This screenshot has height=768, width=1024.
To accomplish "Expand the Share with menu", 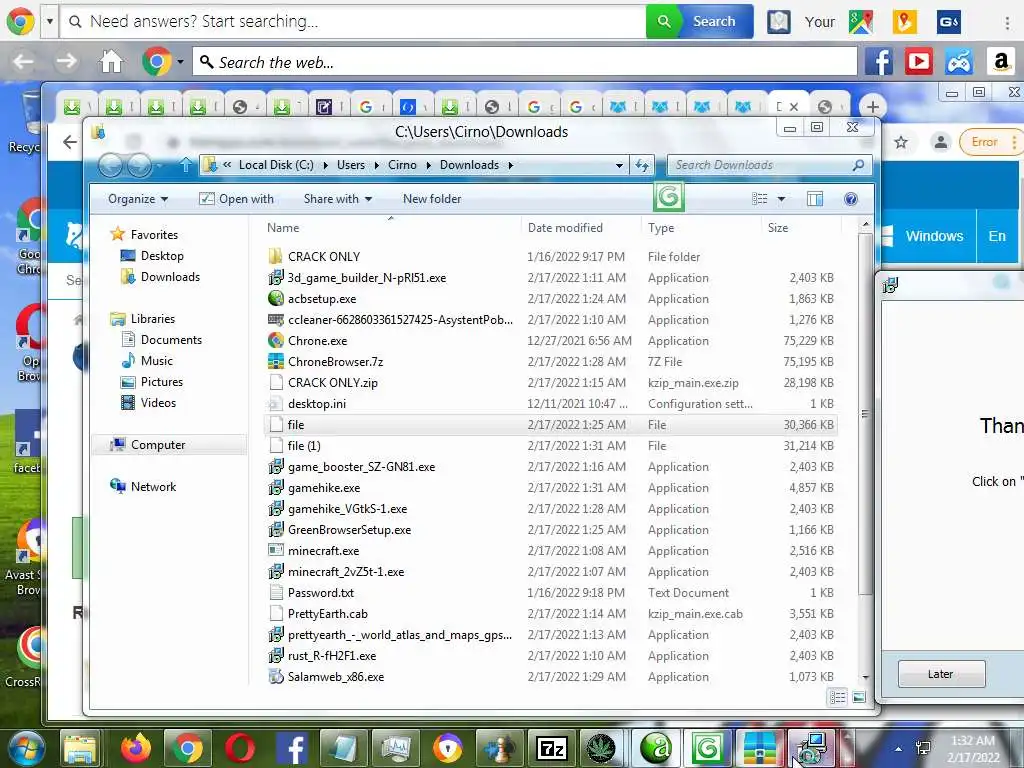I will click(x=338, y=199).
